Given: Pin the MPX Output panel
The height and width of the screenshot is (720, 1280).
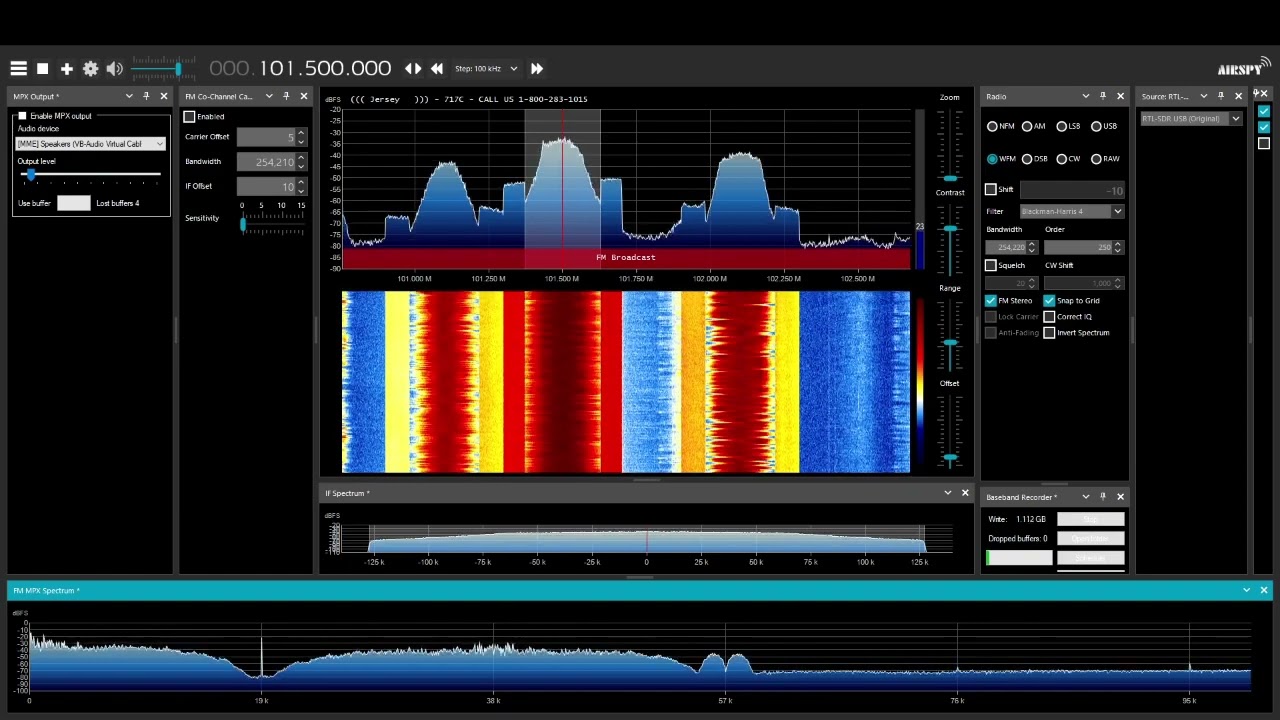Looking at the screenshot, I should (146, 96).
